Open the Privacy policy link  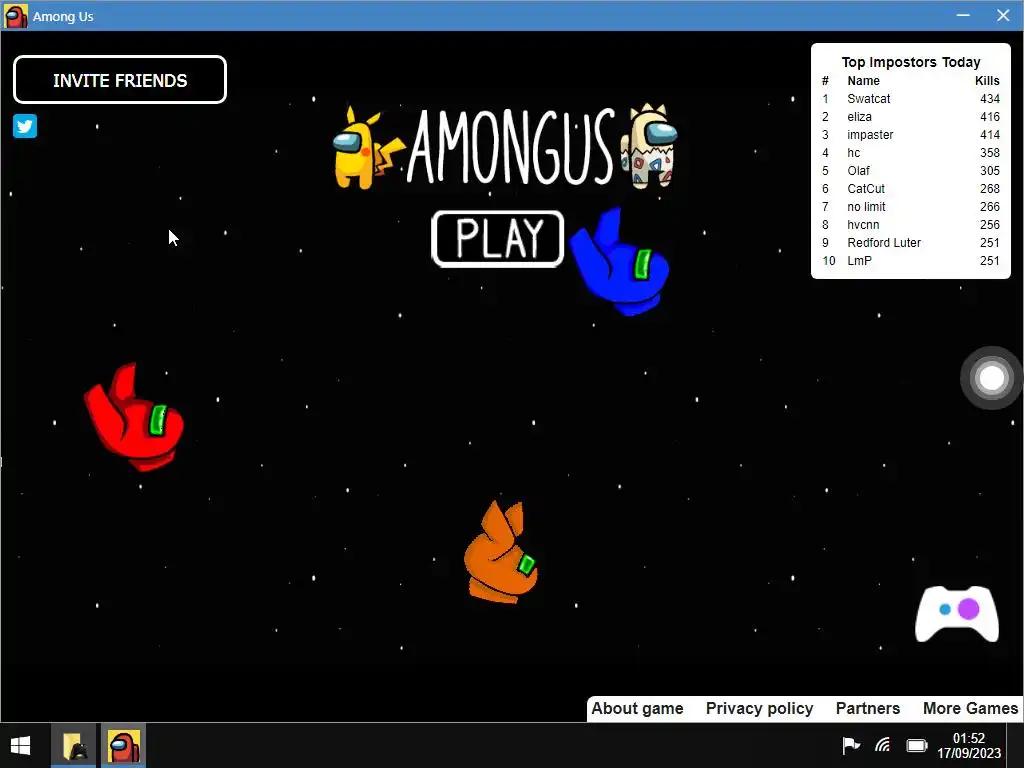coord(760,709)
